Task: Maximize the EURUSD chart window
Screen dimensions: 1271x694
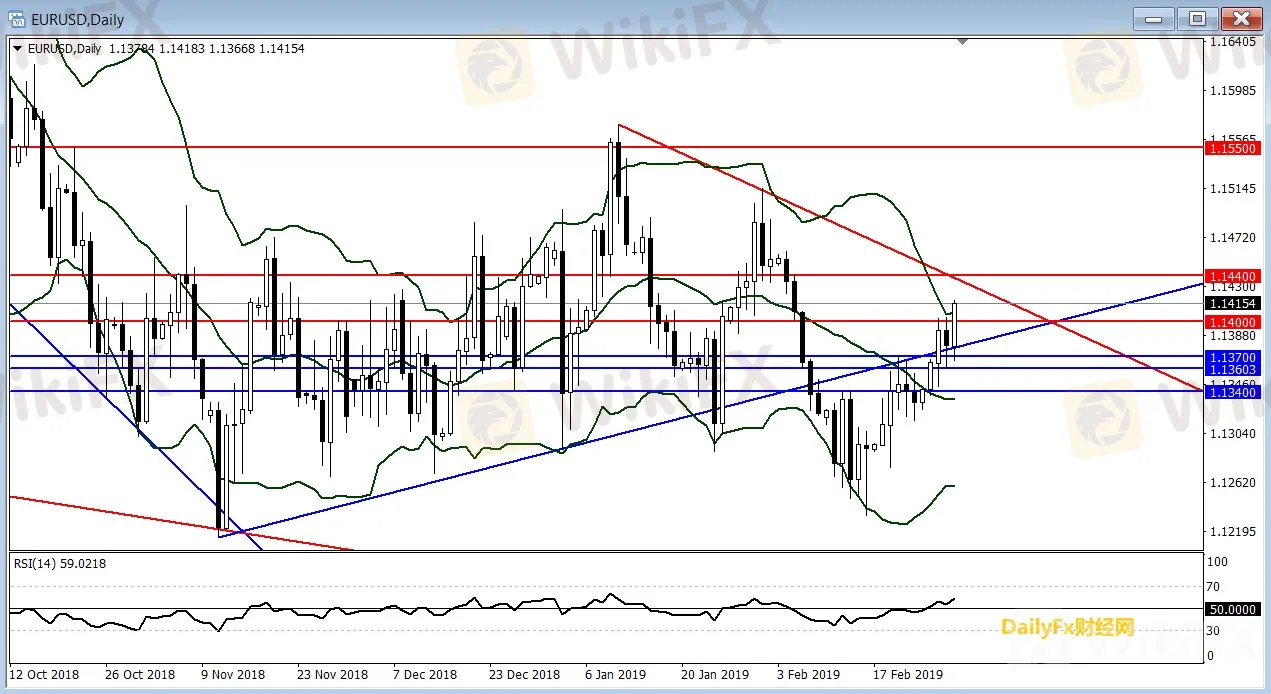Action: coord(1197,18)
